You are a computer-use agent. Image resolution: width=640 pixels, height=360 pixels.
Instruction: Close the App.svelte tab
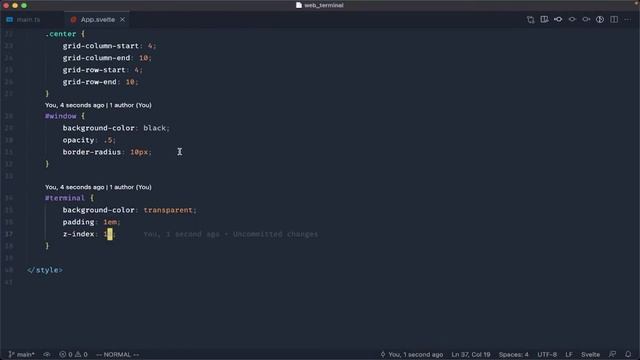click(122, 20)
